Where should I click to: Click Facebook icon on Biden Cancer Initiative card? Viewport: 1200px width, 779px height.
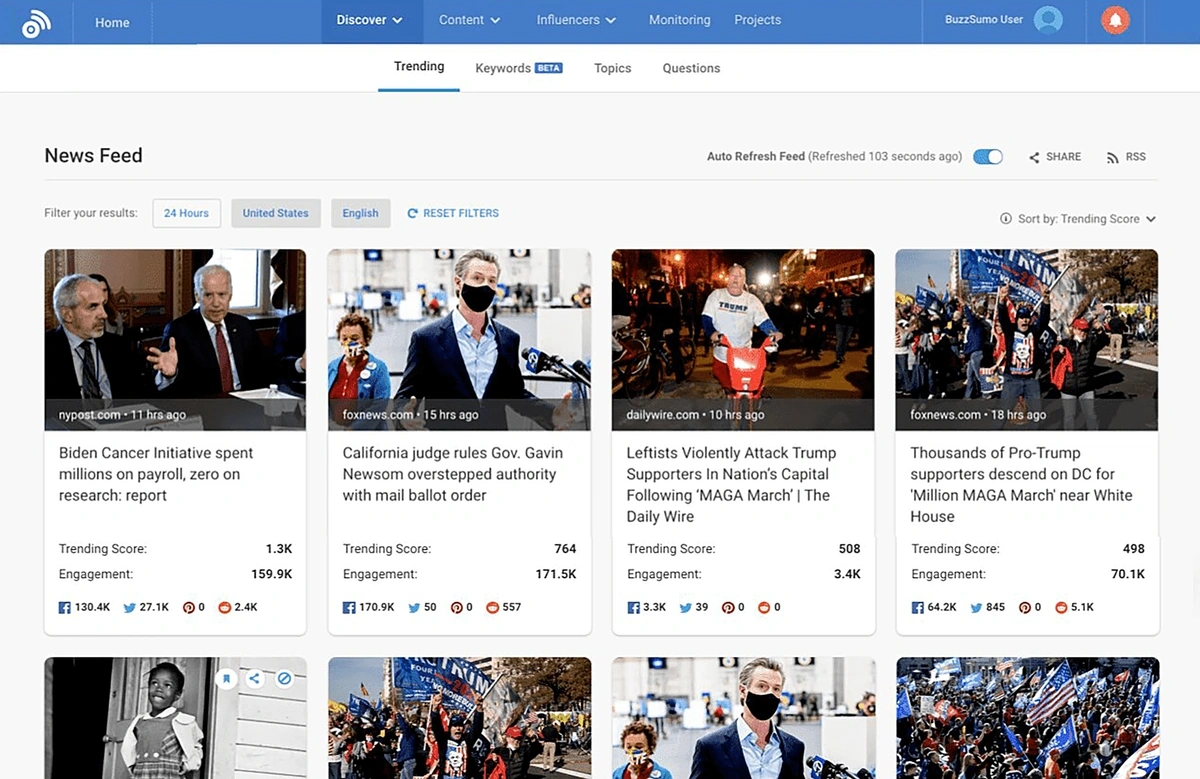65,607
